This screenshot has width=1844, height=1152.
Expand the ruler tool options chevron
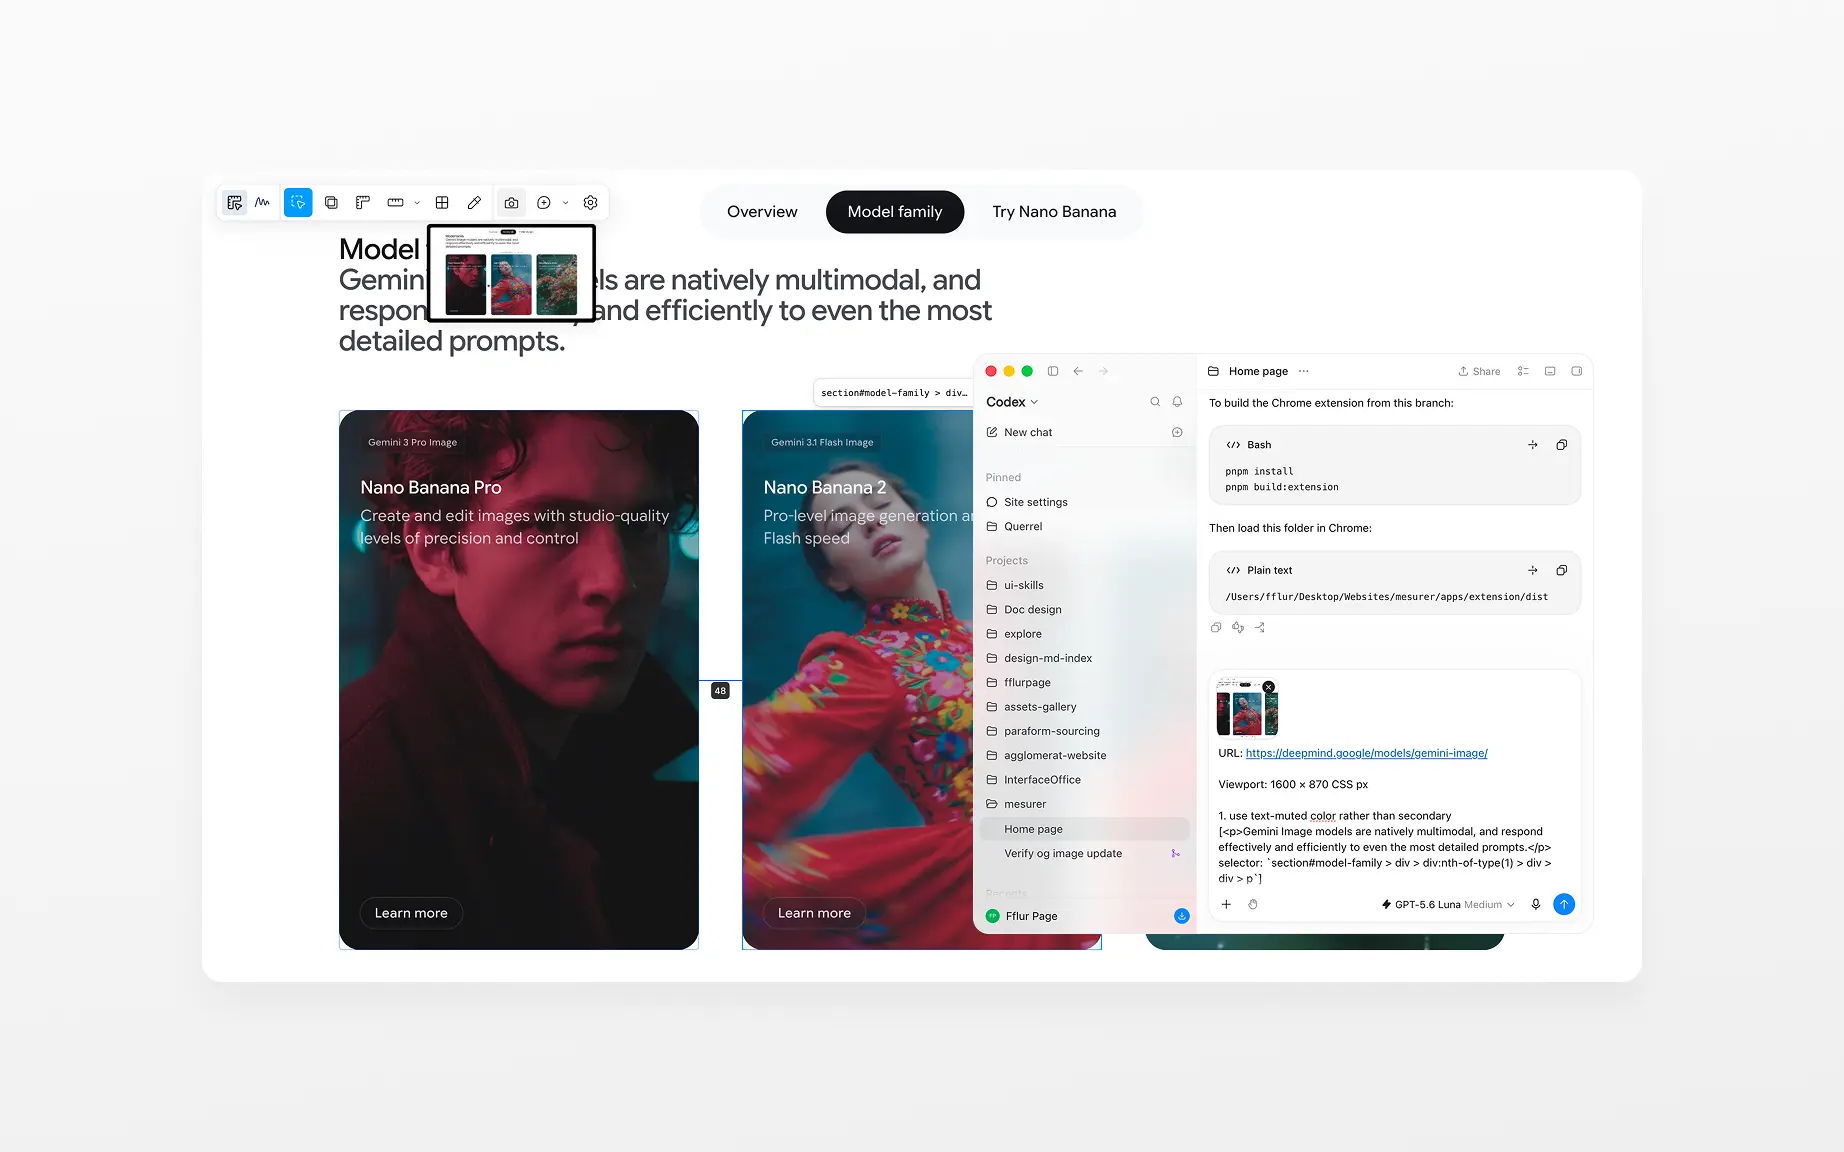pos(417,203)
